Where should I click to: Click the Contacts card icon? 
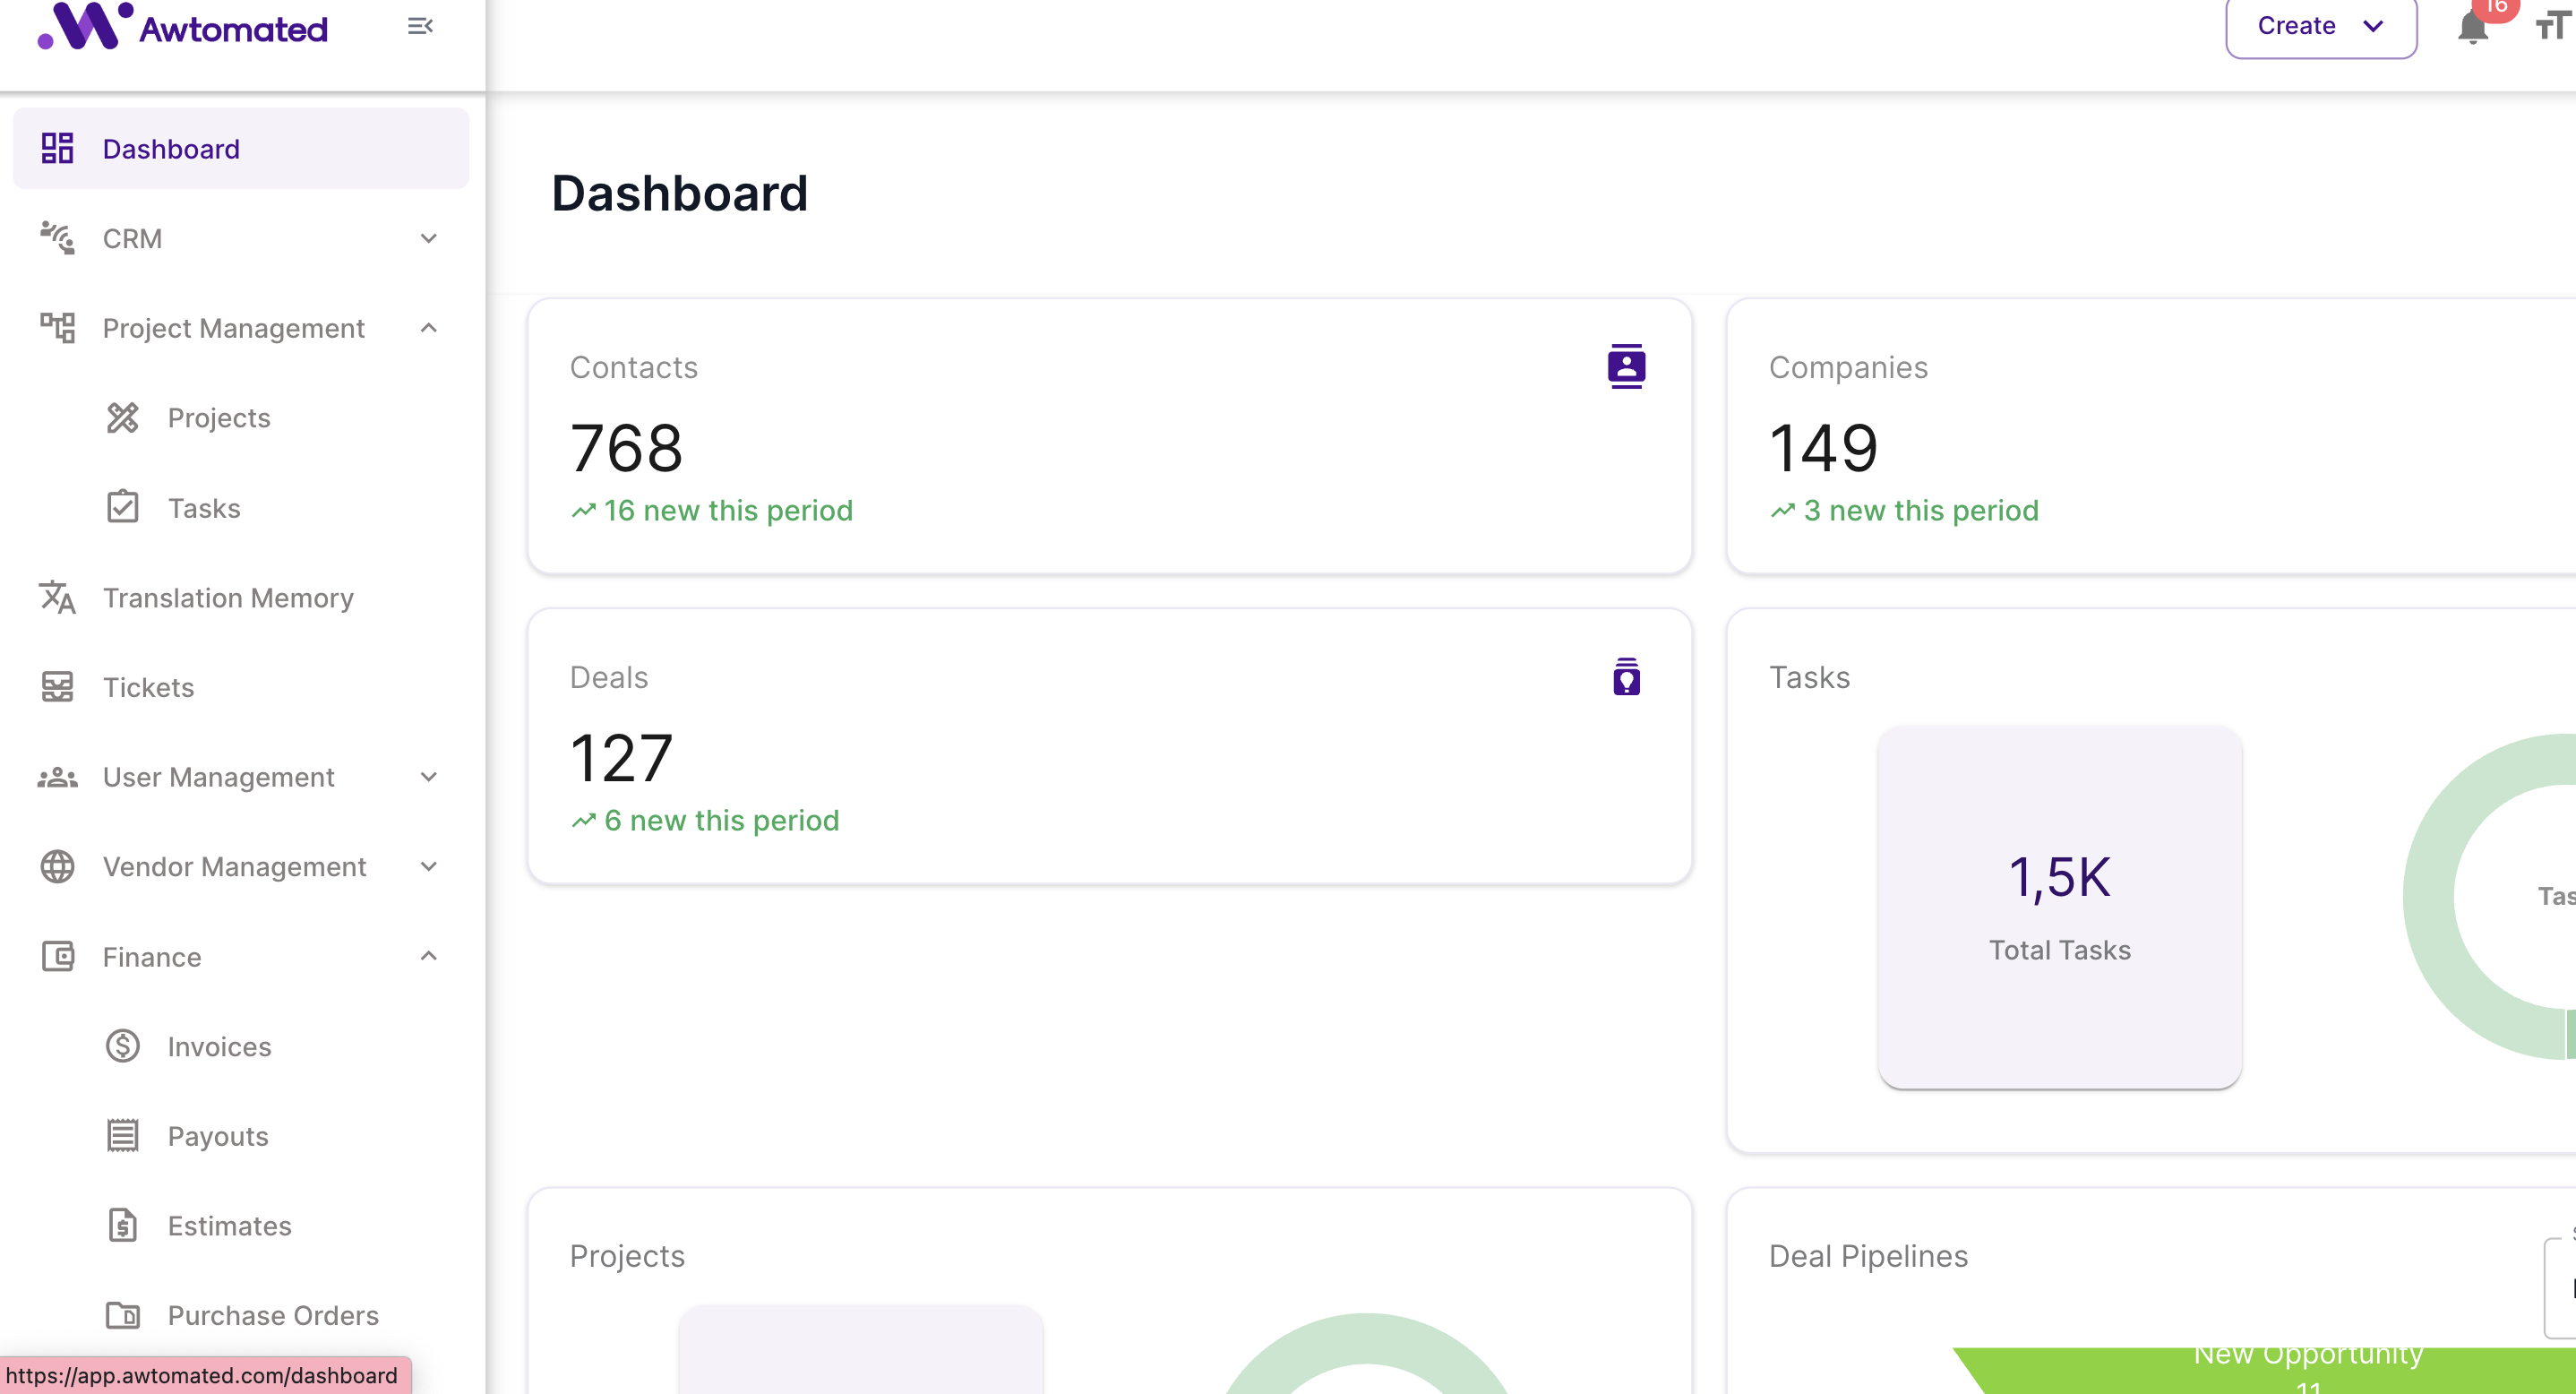pyautogui.click(x=1626, y=366)
